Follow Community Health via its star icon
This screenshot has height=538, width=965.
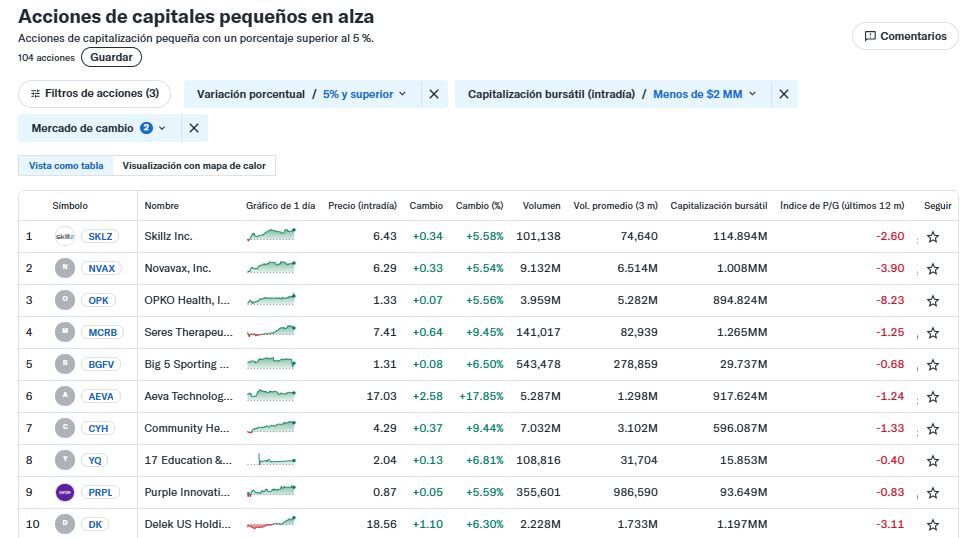point(933,429)
